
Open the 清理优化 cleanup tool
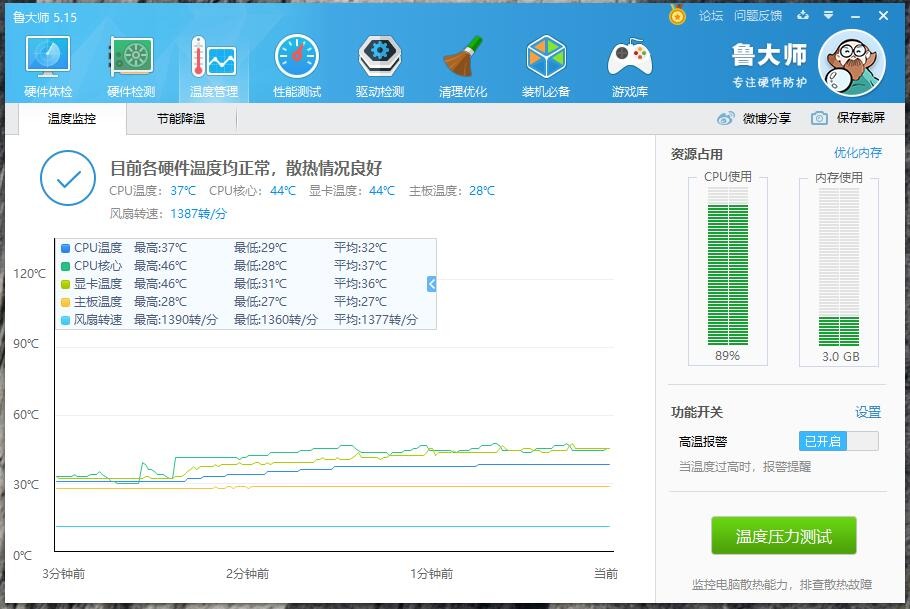462,65
